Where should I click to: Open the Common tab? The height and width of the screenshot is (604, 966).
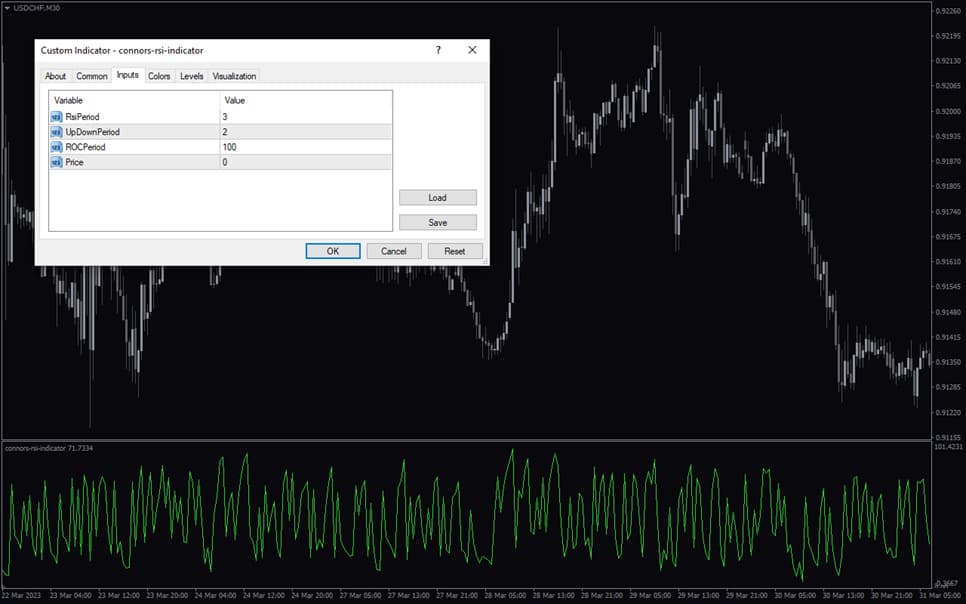point(91,75)
